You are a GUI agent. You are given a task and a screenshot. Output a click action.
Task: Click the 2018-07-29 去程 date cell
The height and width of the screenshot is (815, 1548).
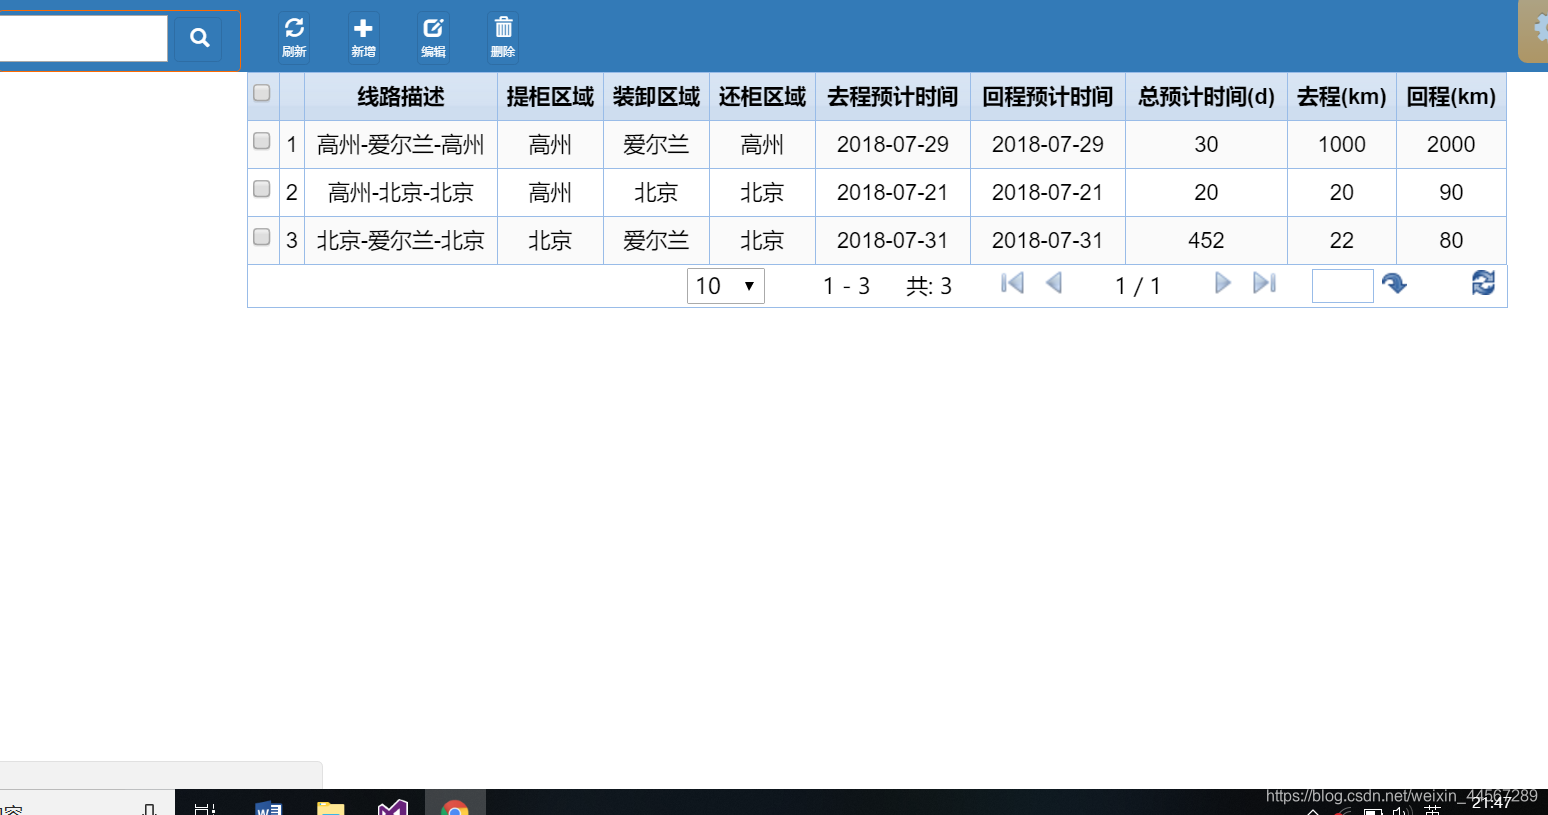coord(893,145)
